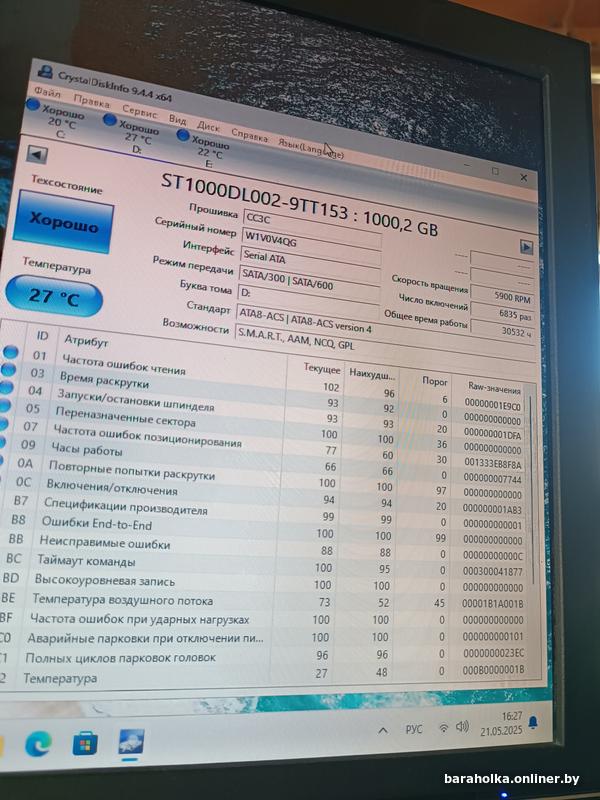Select drive D: status at 27 °C
Image resolution: width=600 pixels, height=800 pixels.
pyautogui.click(x=132, y=134)
